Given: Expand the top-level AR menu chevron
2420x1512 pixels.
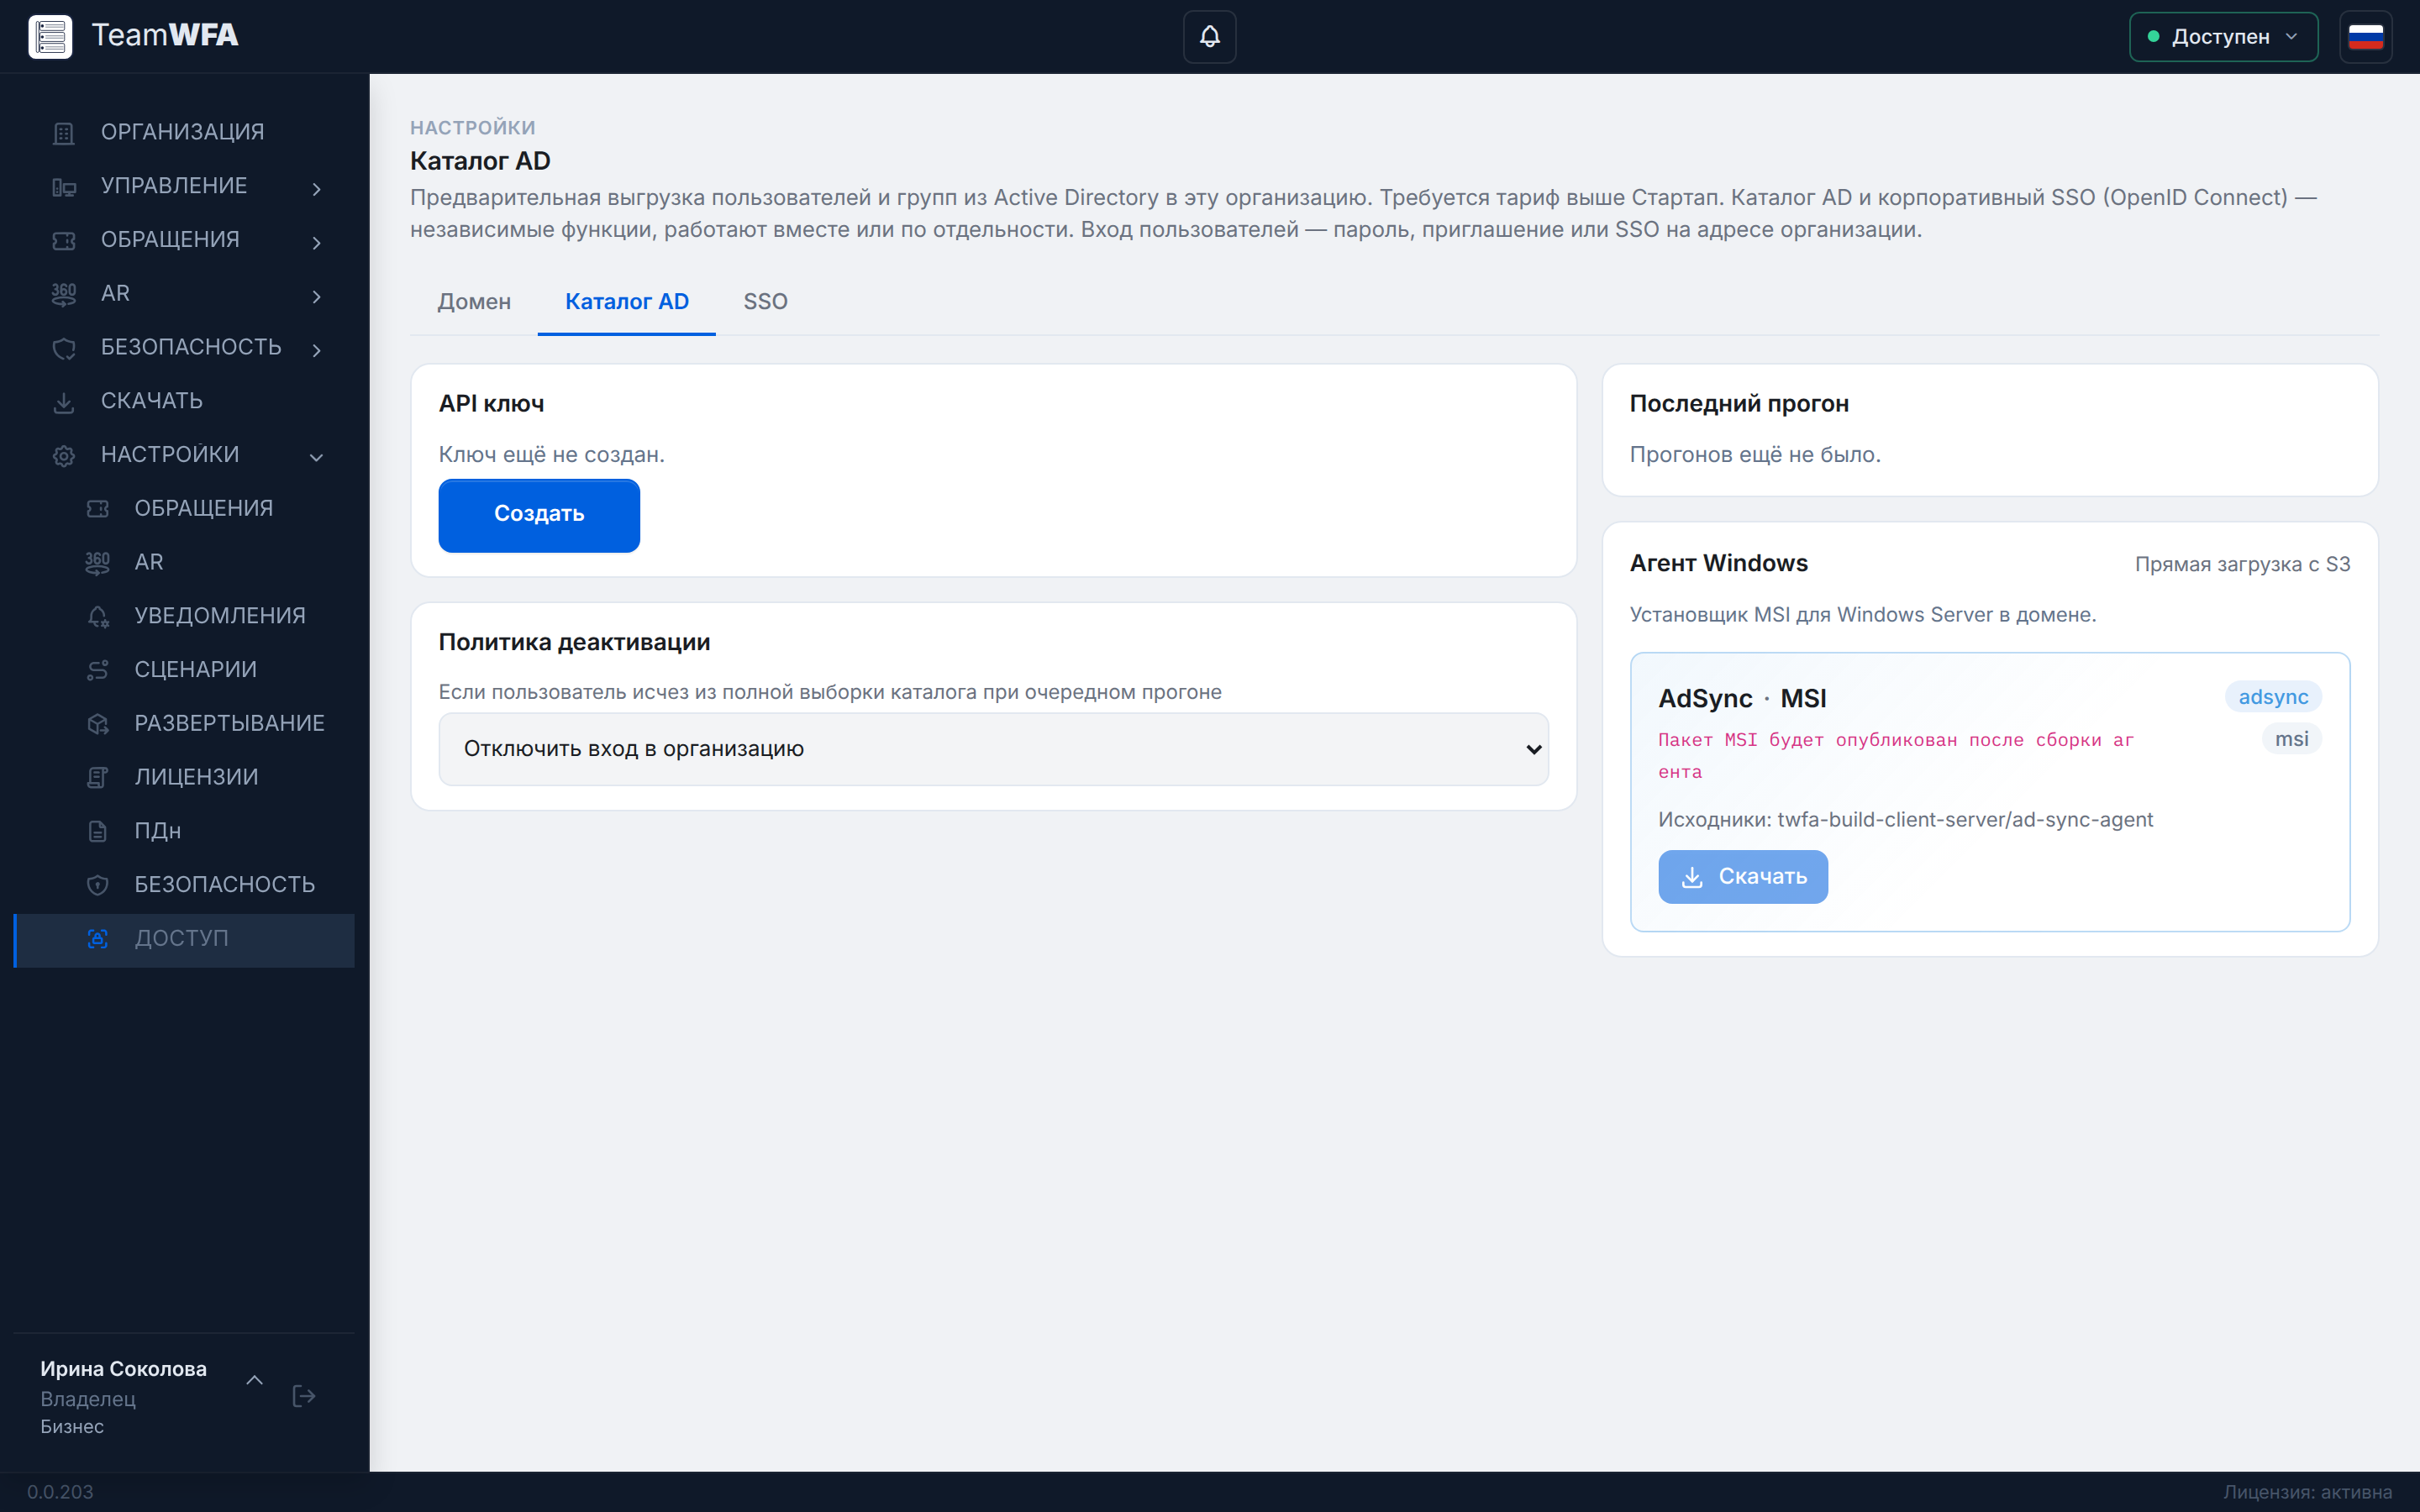Looking at the screenshot, I should coord(317,296).
